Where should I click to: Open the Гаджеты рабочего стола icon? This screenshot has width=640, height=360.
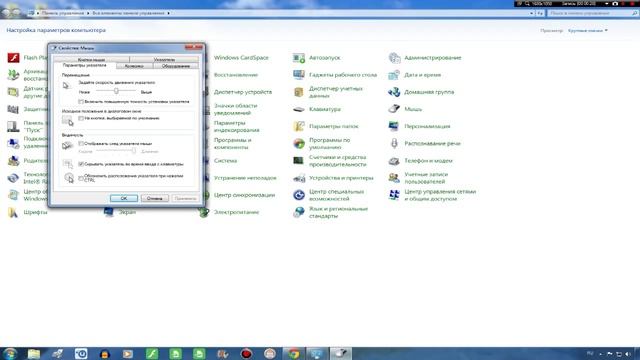[299, 75]
